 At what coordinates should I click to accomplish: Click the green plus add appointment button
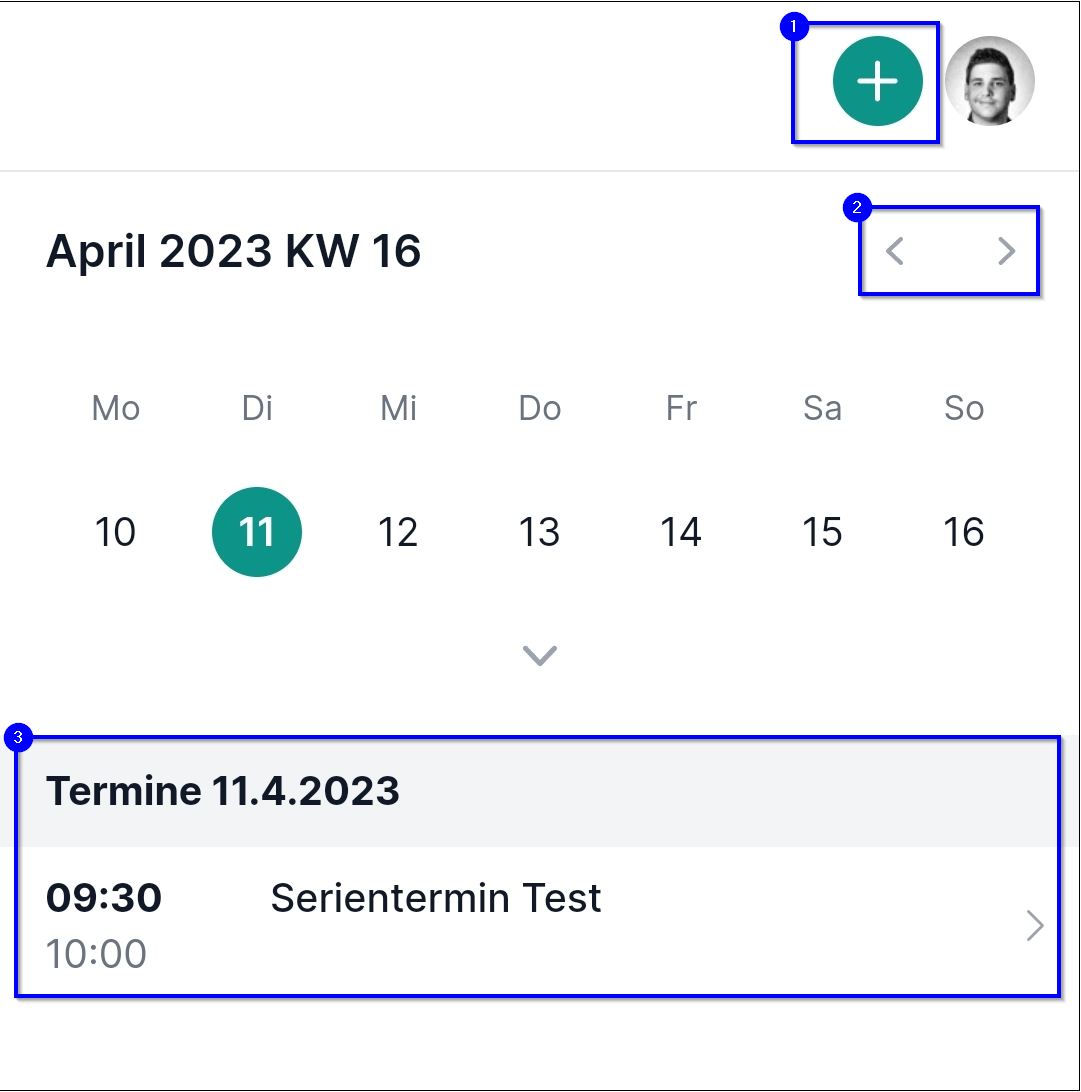pyautogui.click(x=877, y=82)
